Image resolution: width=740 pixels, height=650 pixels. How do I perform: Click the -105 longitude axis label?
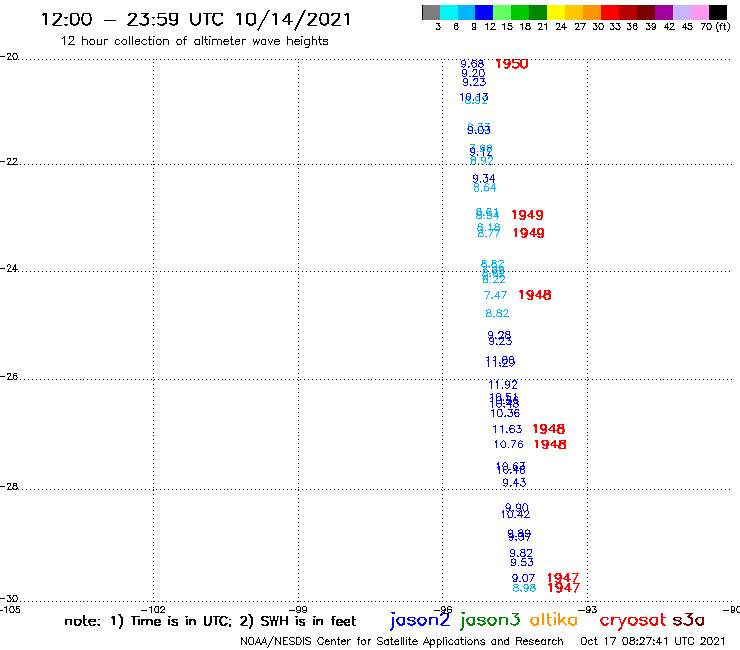[x=10, y=609]
